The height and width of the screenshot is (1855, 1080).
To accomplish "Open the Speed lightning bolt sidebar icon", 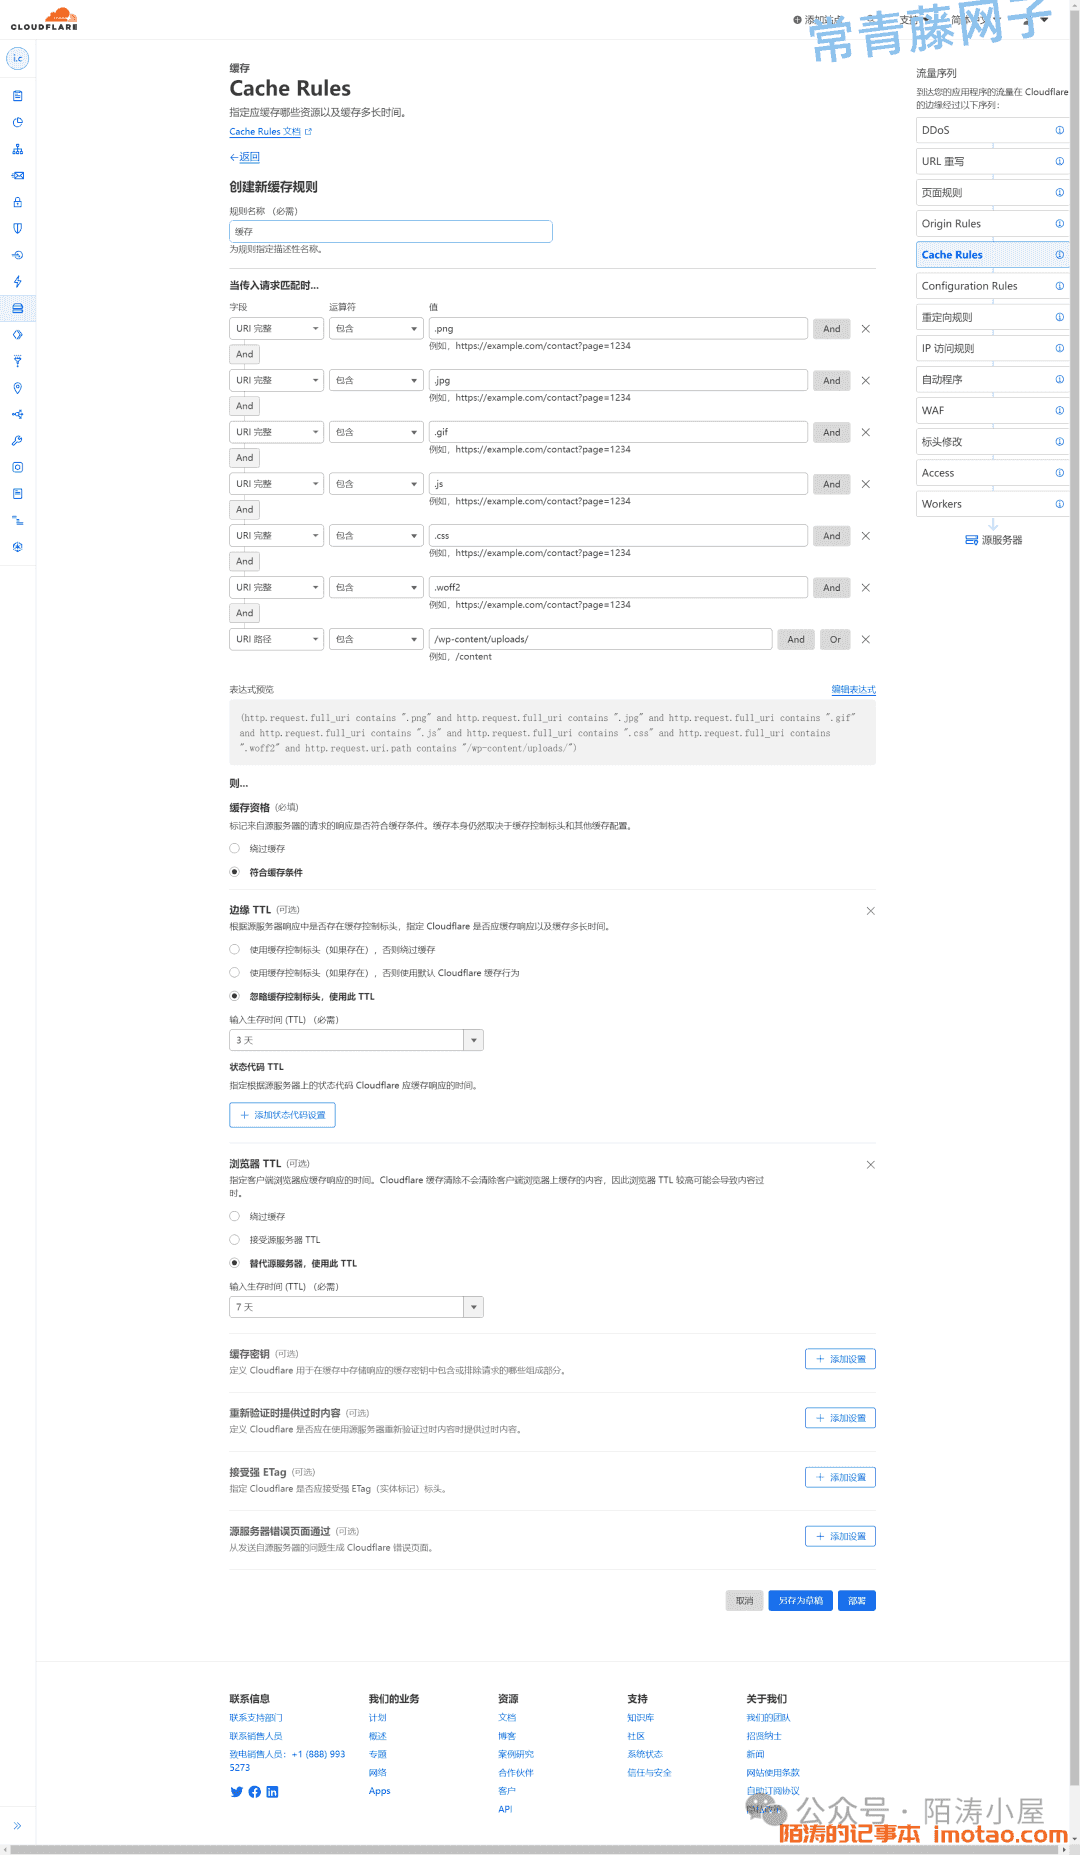I will (x=17, y=282).
